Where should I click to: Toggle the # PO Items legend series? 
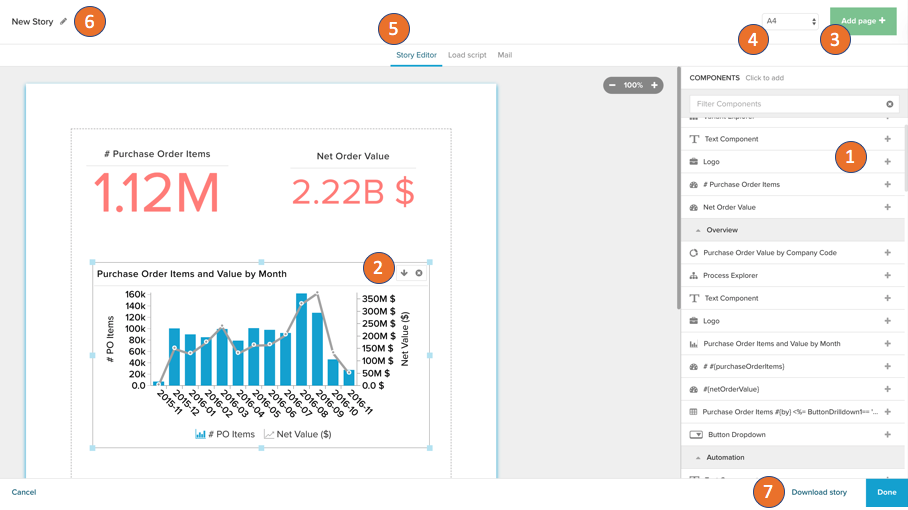(x=225, y=434)
